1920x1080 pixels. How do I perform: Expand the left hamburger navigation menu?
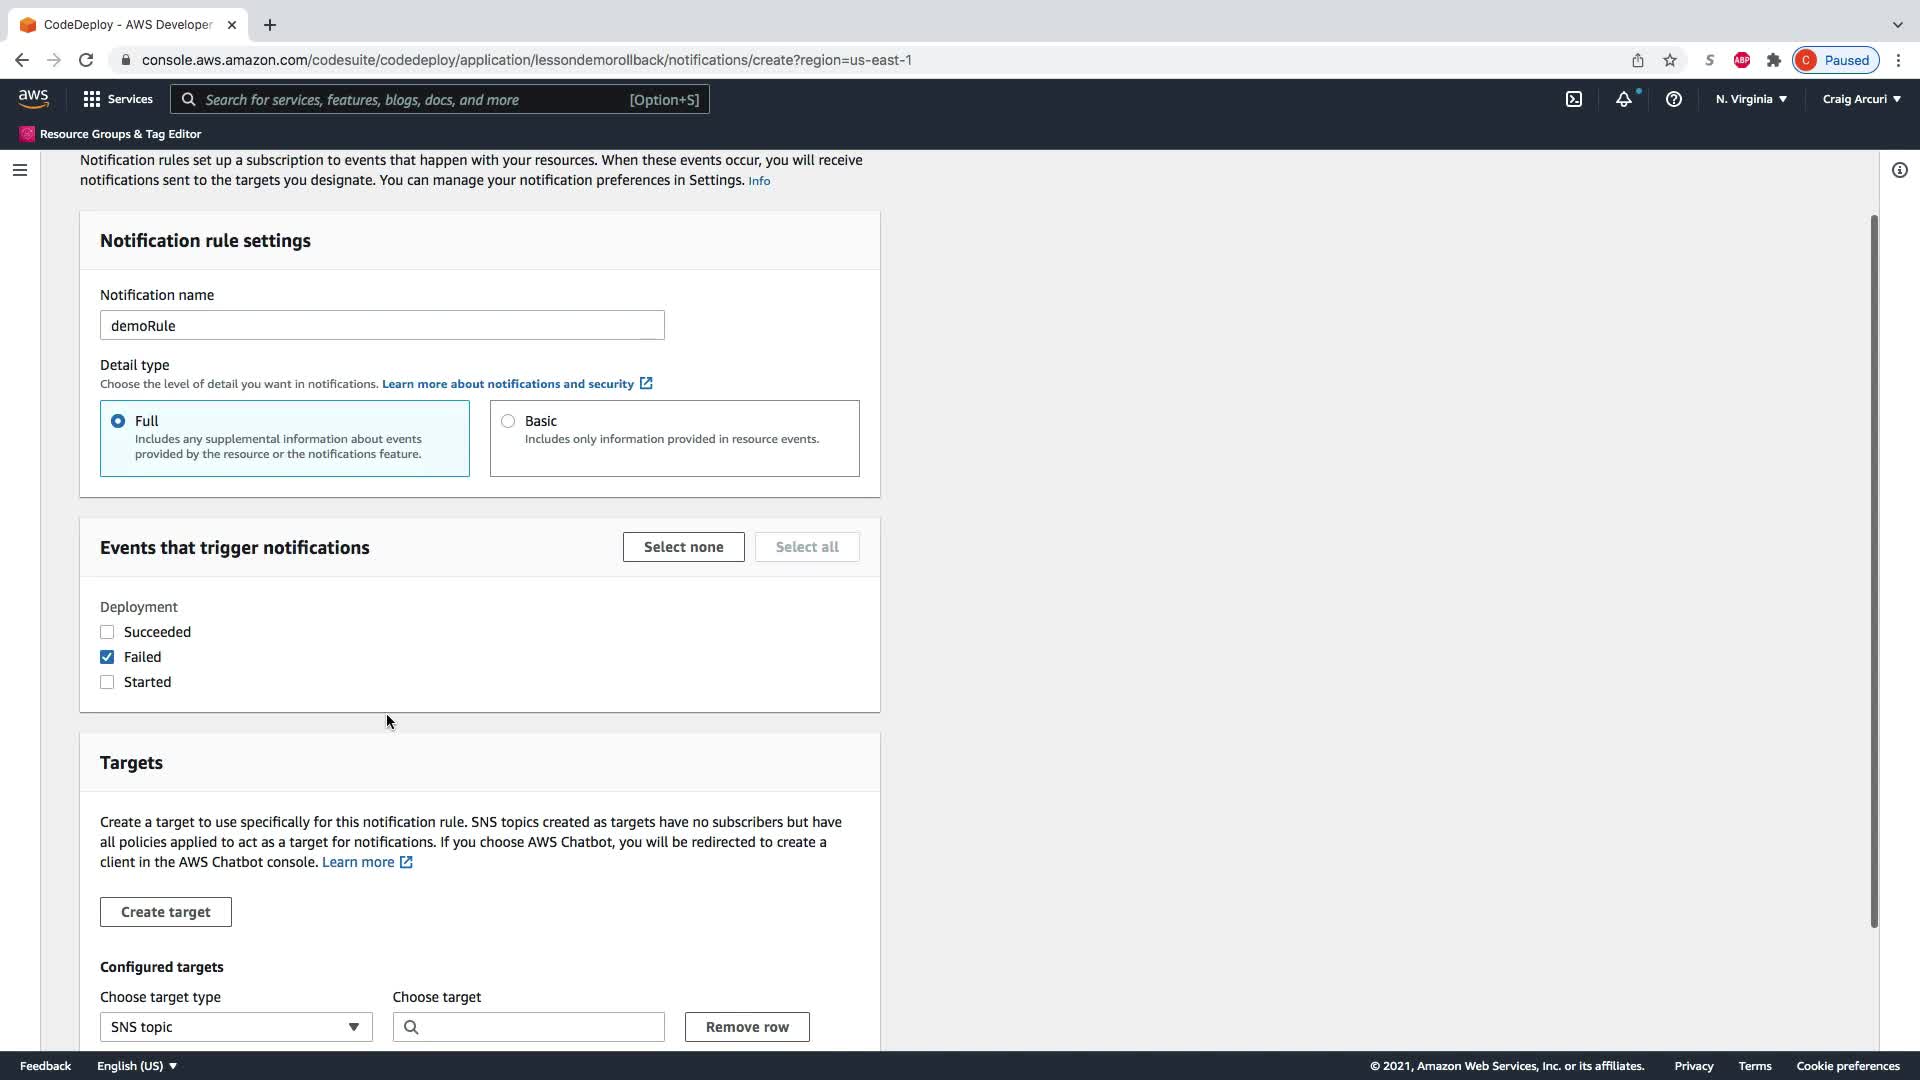19,170
